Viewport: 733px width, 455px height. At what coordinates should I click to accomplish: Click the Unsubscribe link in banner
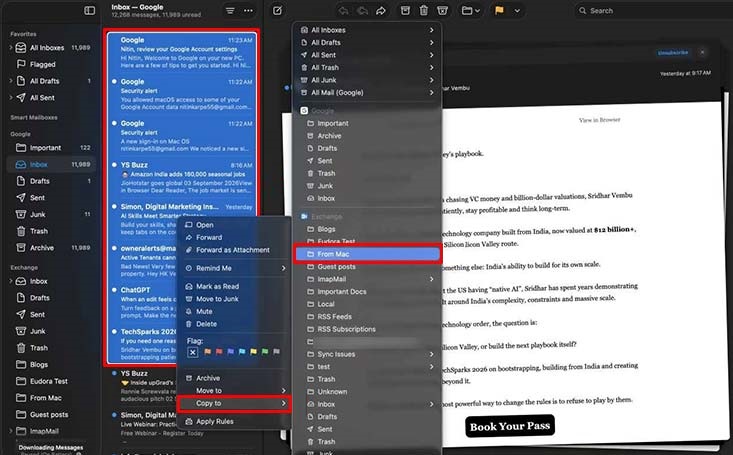[673, 52]
